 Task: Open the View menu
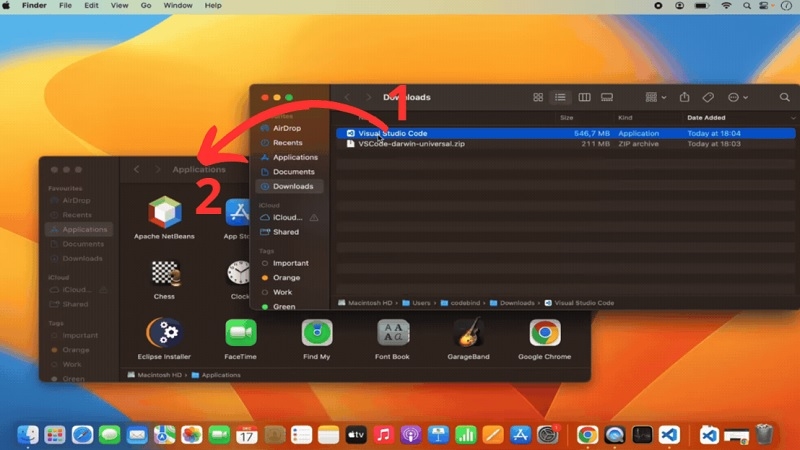(x=119, y=6)
